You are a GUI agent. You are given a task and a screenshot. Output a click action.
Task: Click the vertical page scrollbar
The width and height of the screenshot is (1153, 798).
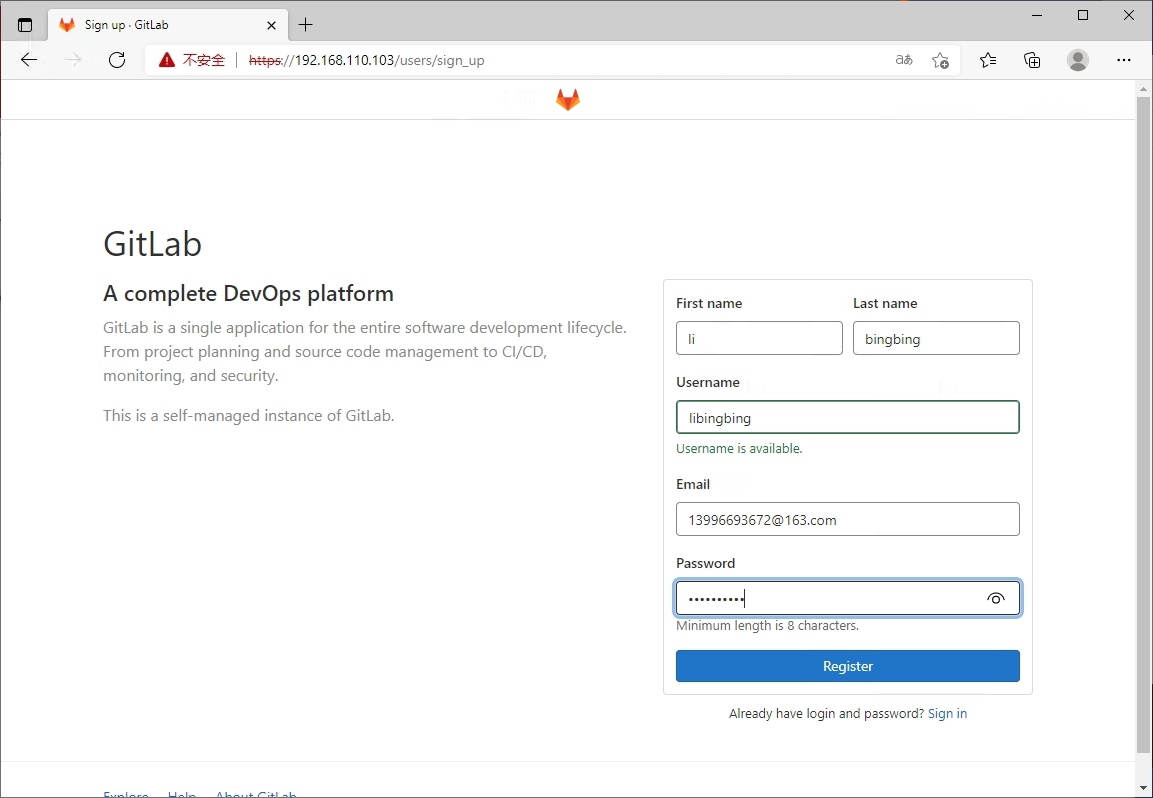tap(1143, 427)
